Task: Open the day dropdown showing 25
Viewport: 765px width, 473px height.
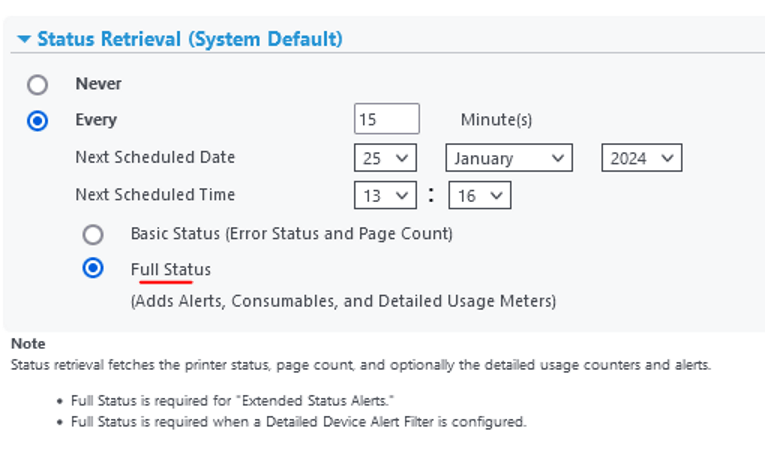Action: point(385,158)
